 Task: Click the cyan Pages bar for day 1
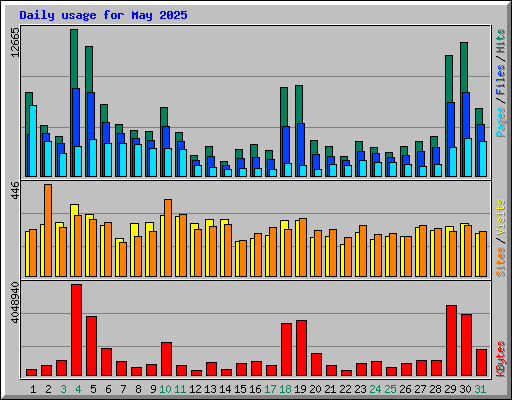(x=33, y=141)
